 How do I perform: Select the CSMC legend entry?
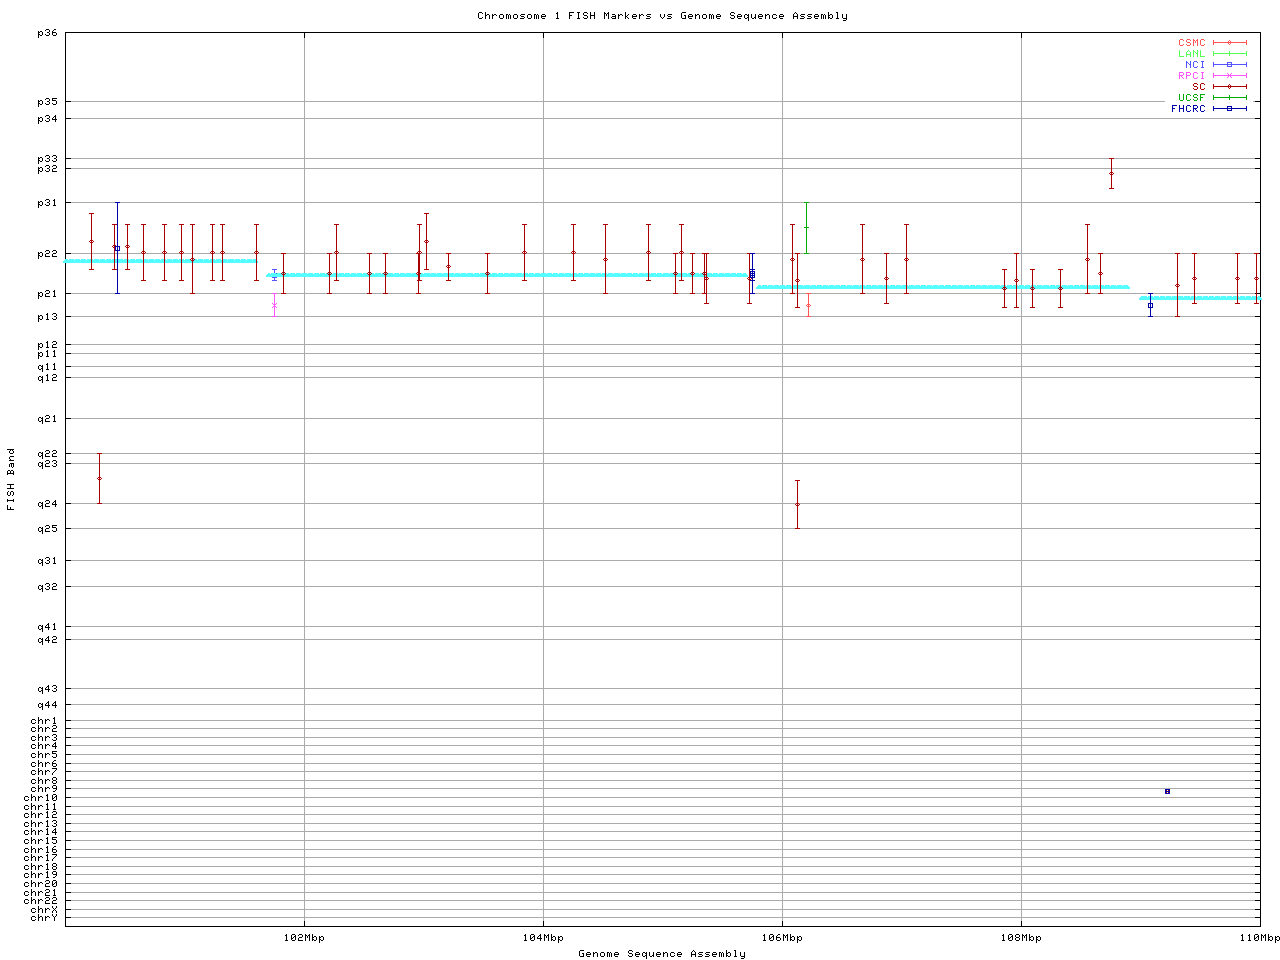pyautogui.click(x=1192, y=43)
